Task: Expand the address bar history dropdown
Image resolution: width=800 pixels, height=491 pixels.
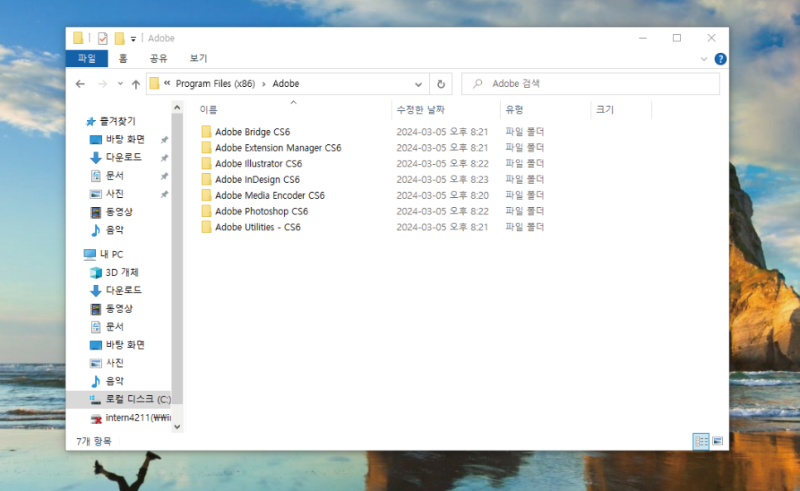Action: coord(418,84)
